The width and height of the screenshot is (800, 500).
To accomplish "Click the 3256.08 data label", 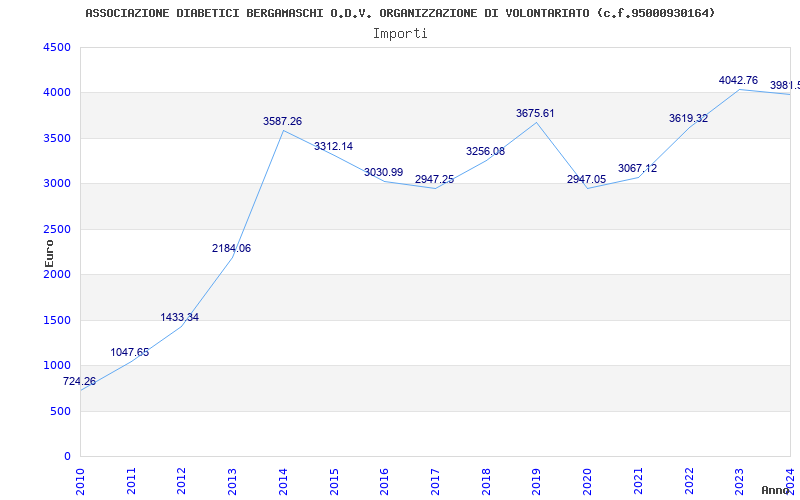I will tap(485, 152).
